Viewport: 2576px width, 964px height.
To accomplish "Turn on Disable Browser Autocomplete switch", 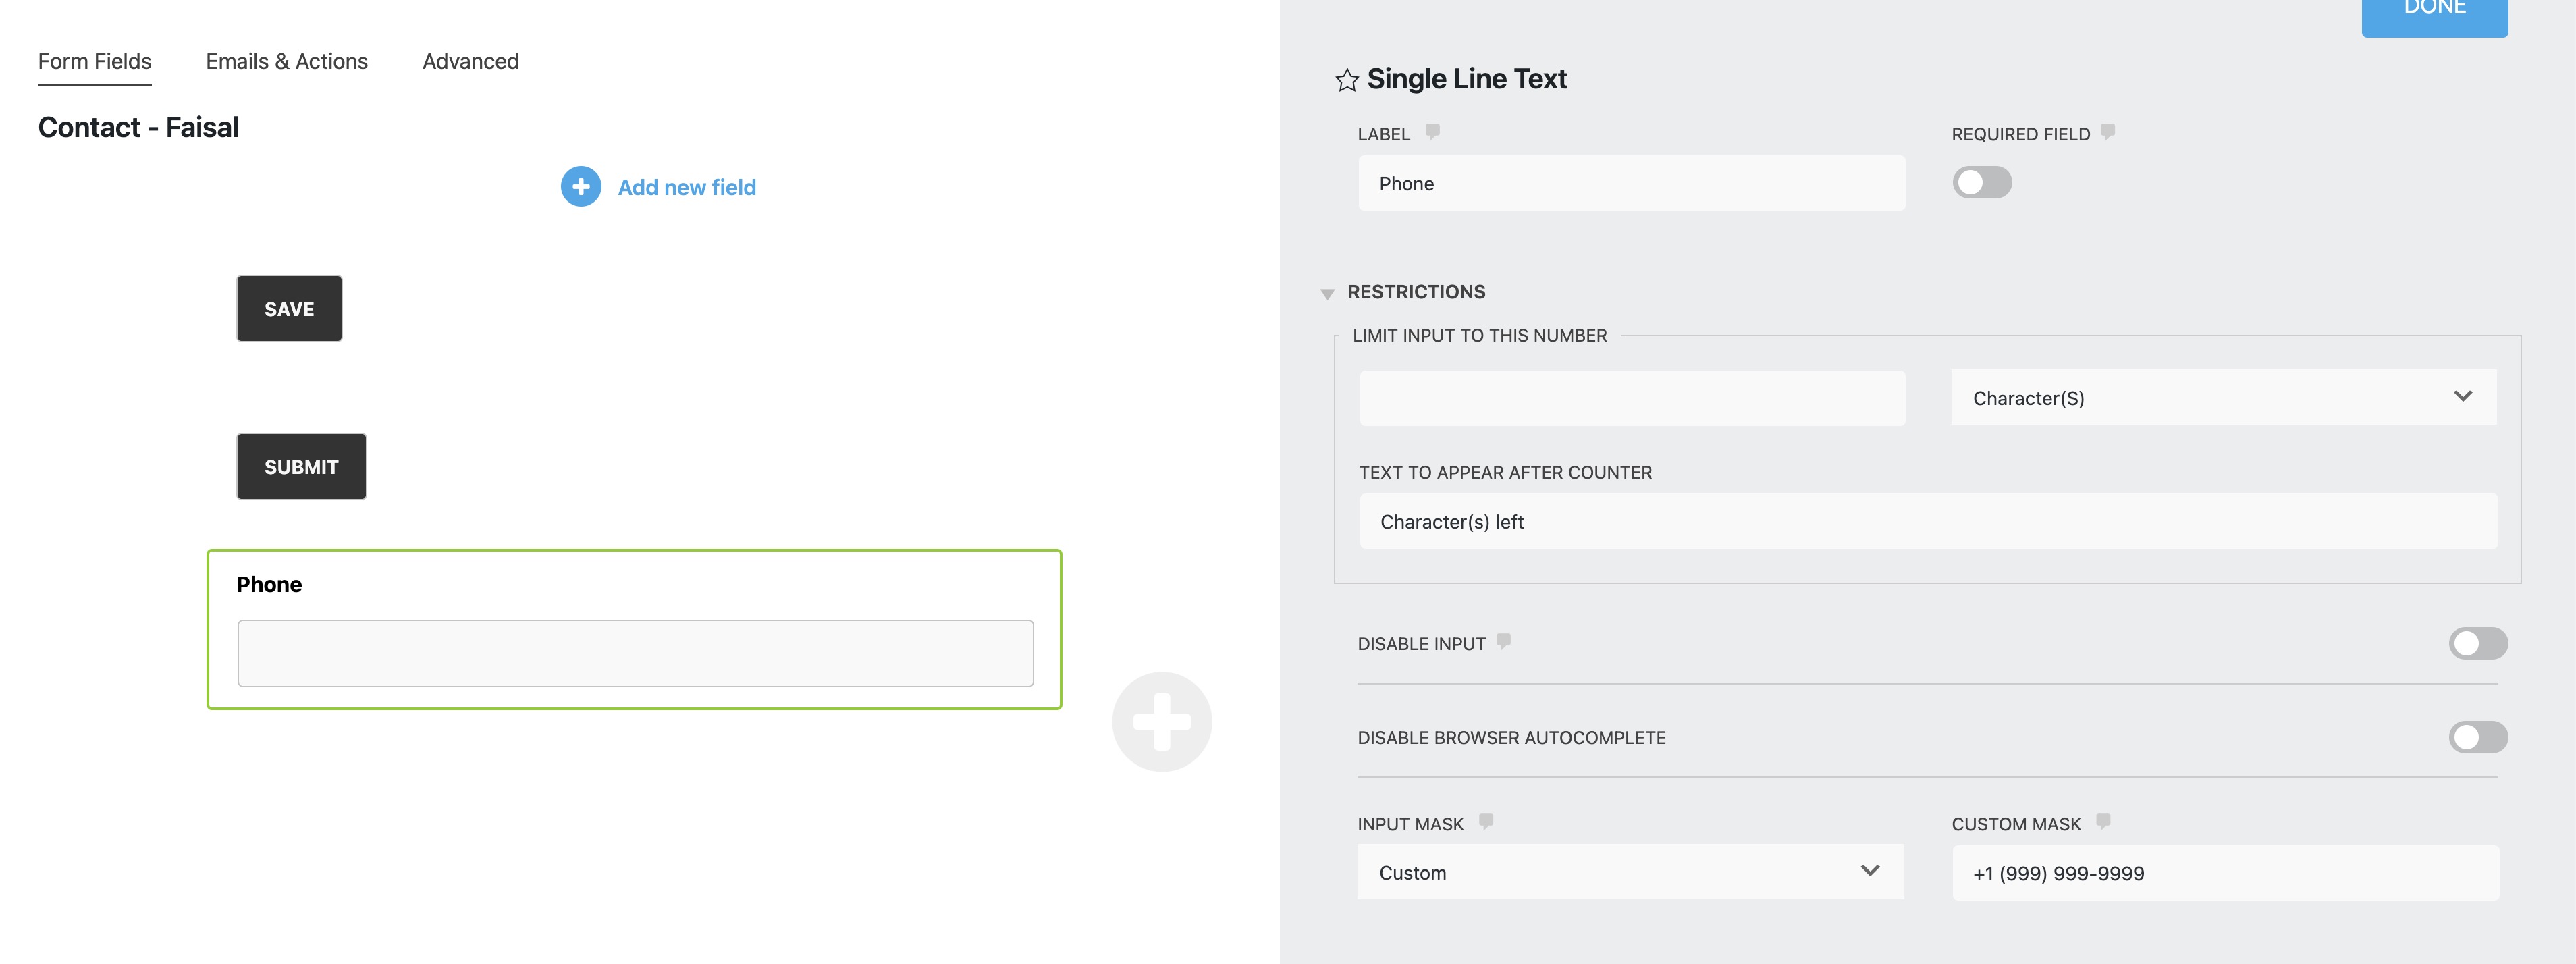I will tap(2477, 737).
